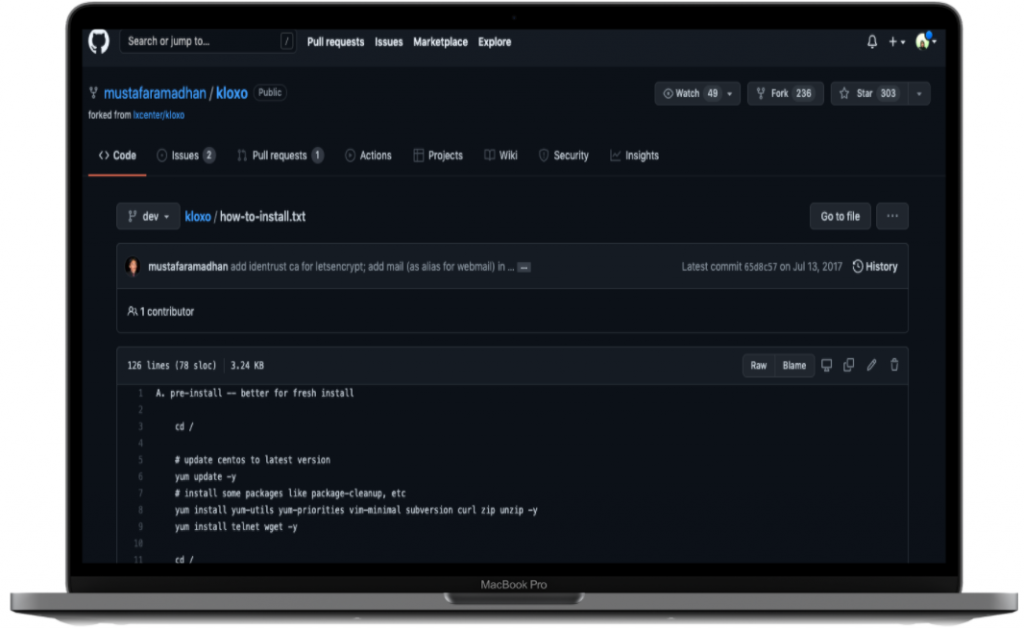The width and height of the screenshot is (1024, 628).
Task: Expand the Watch button dropdown caret
Action: (x=728, y=92)
